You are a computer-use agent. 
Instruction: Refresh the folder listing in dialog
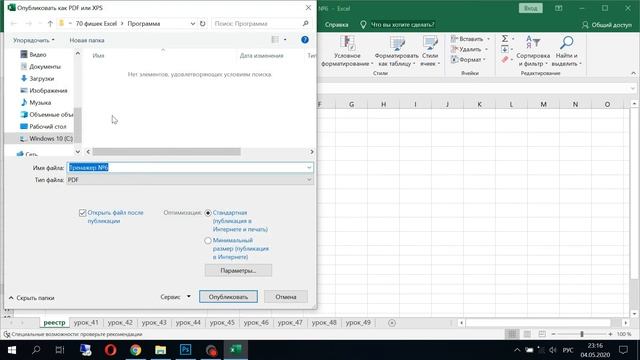202,24
